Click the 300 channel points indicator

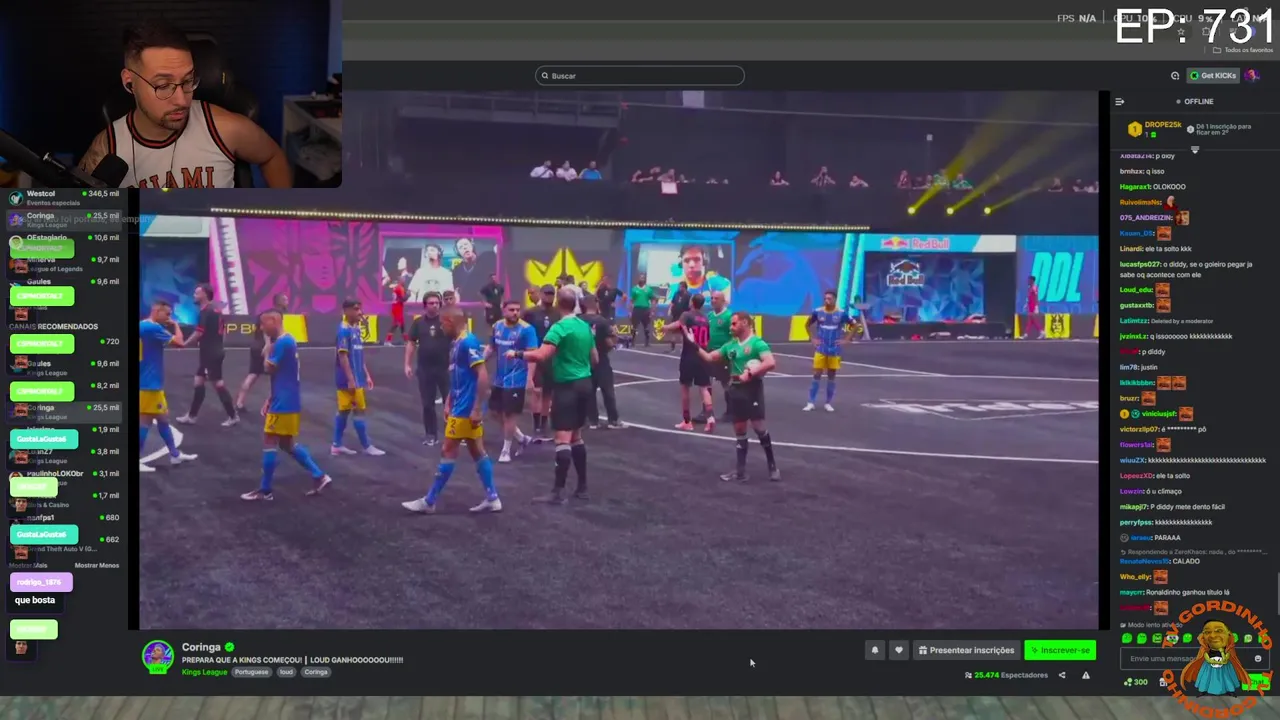coord(1136,682)
